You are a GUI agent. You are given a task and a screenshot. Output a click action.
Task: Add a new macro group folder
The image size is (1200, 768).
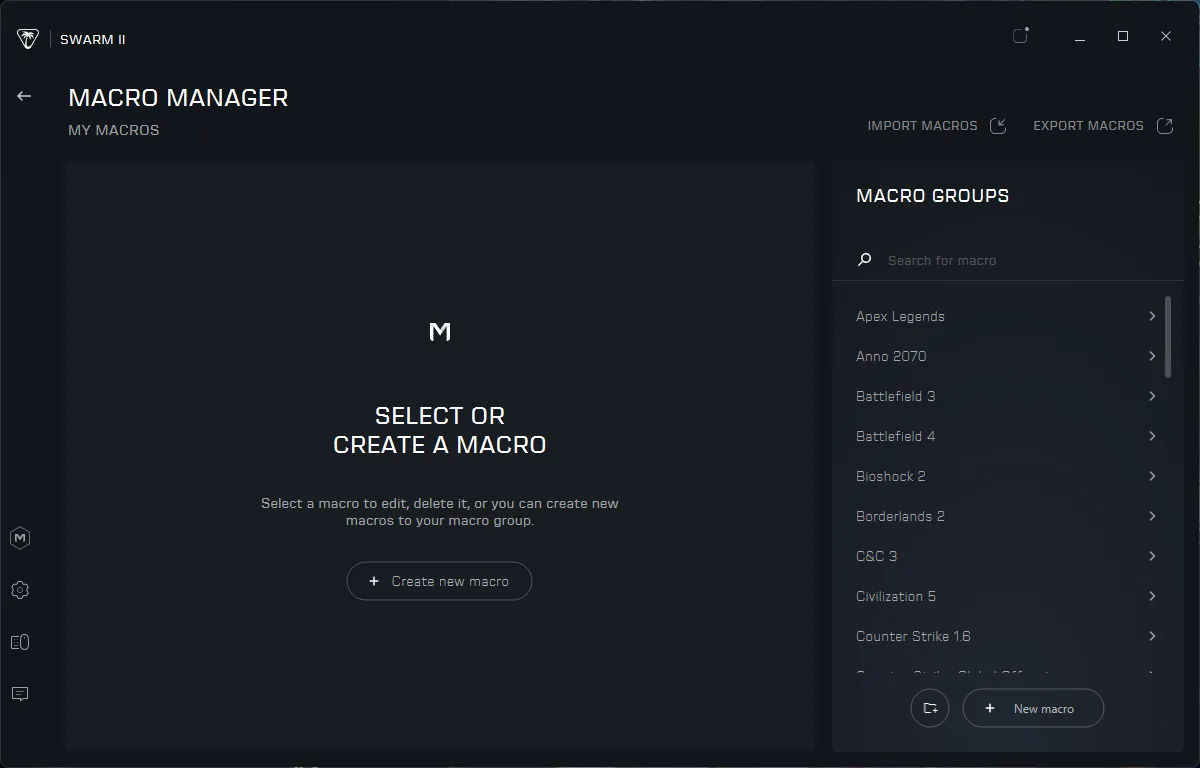tap(930, 708)
